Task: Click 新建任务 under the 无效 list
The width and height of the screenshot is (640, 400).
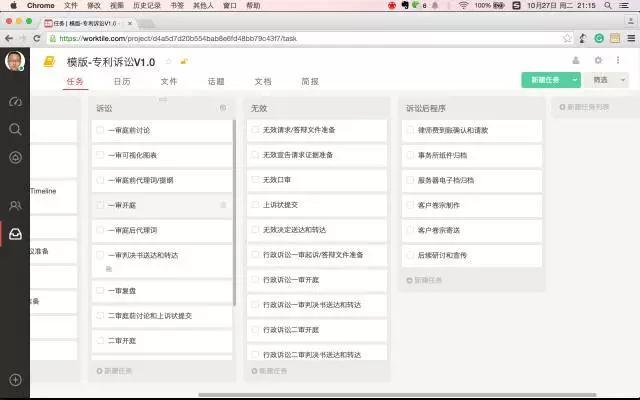Action: 269,371
